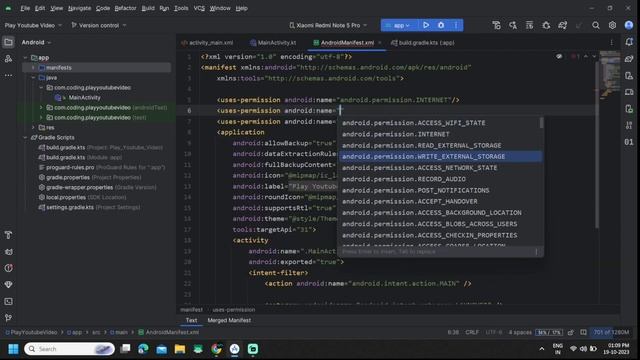Viewport: 640px width, 360px height.
Task: Expand the res folder
Action: [x=33, y=128]
